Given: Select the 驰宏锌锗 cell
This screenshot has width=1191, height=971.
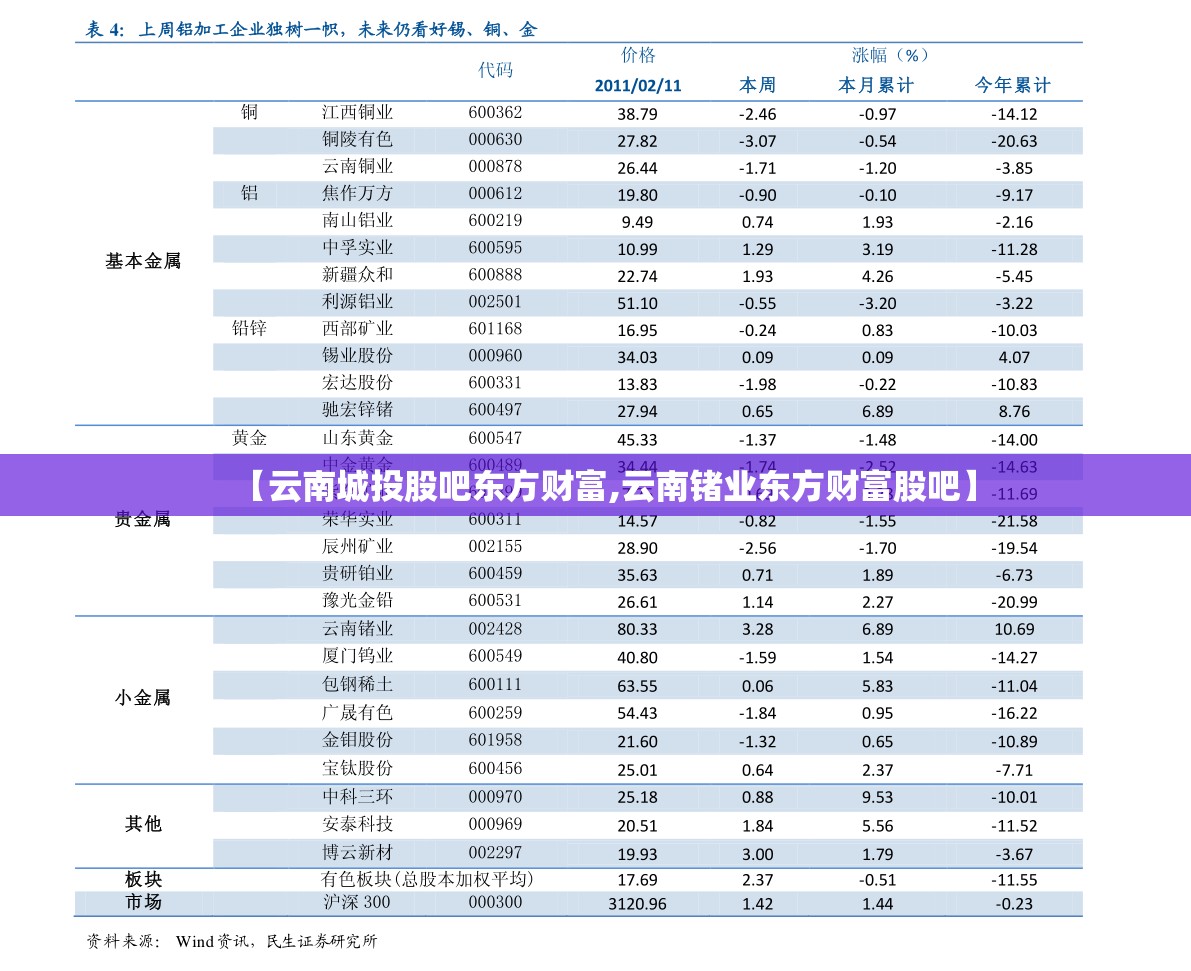Looking at the screenshot, I should click(x=357, y=410).
